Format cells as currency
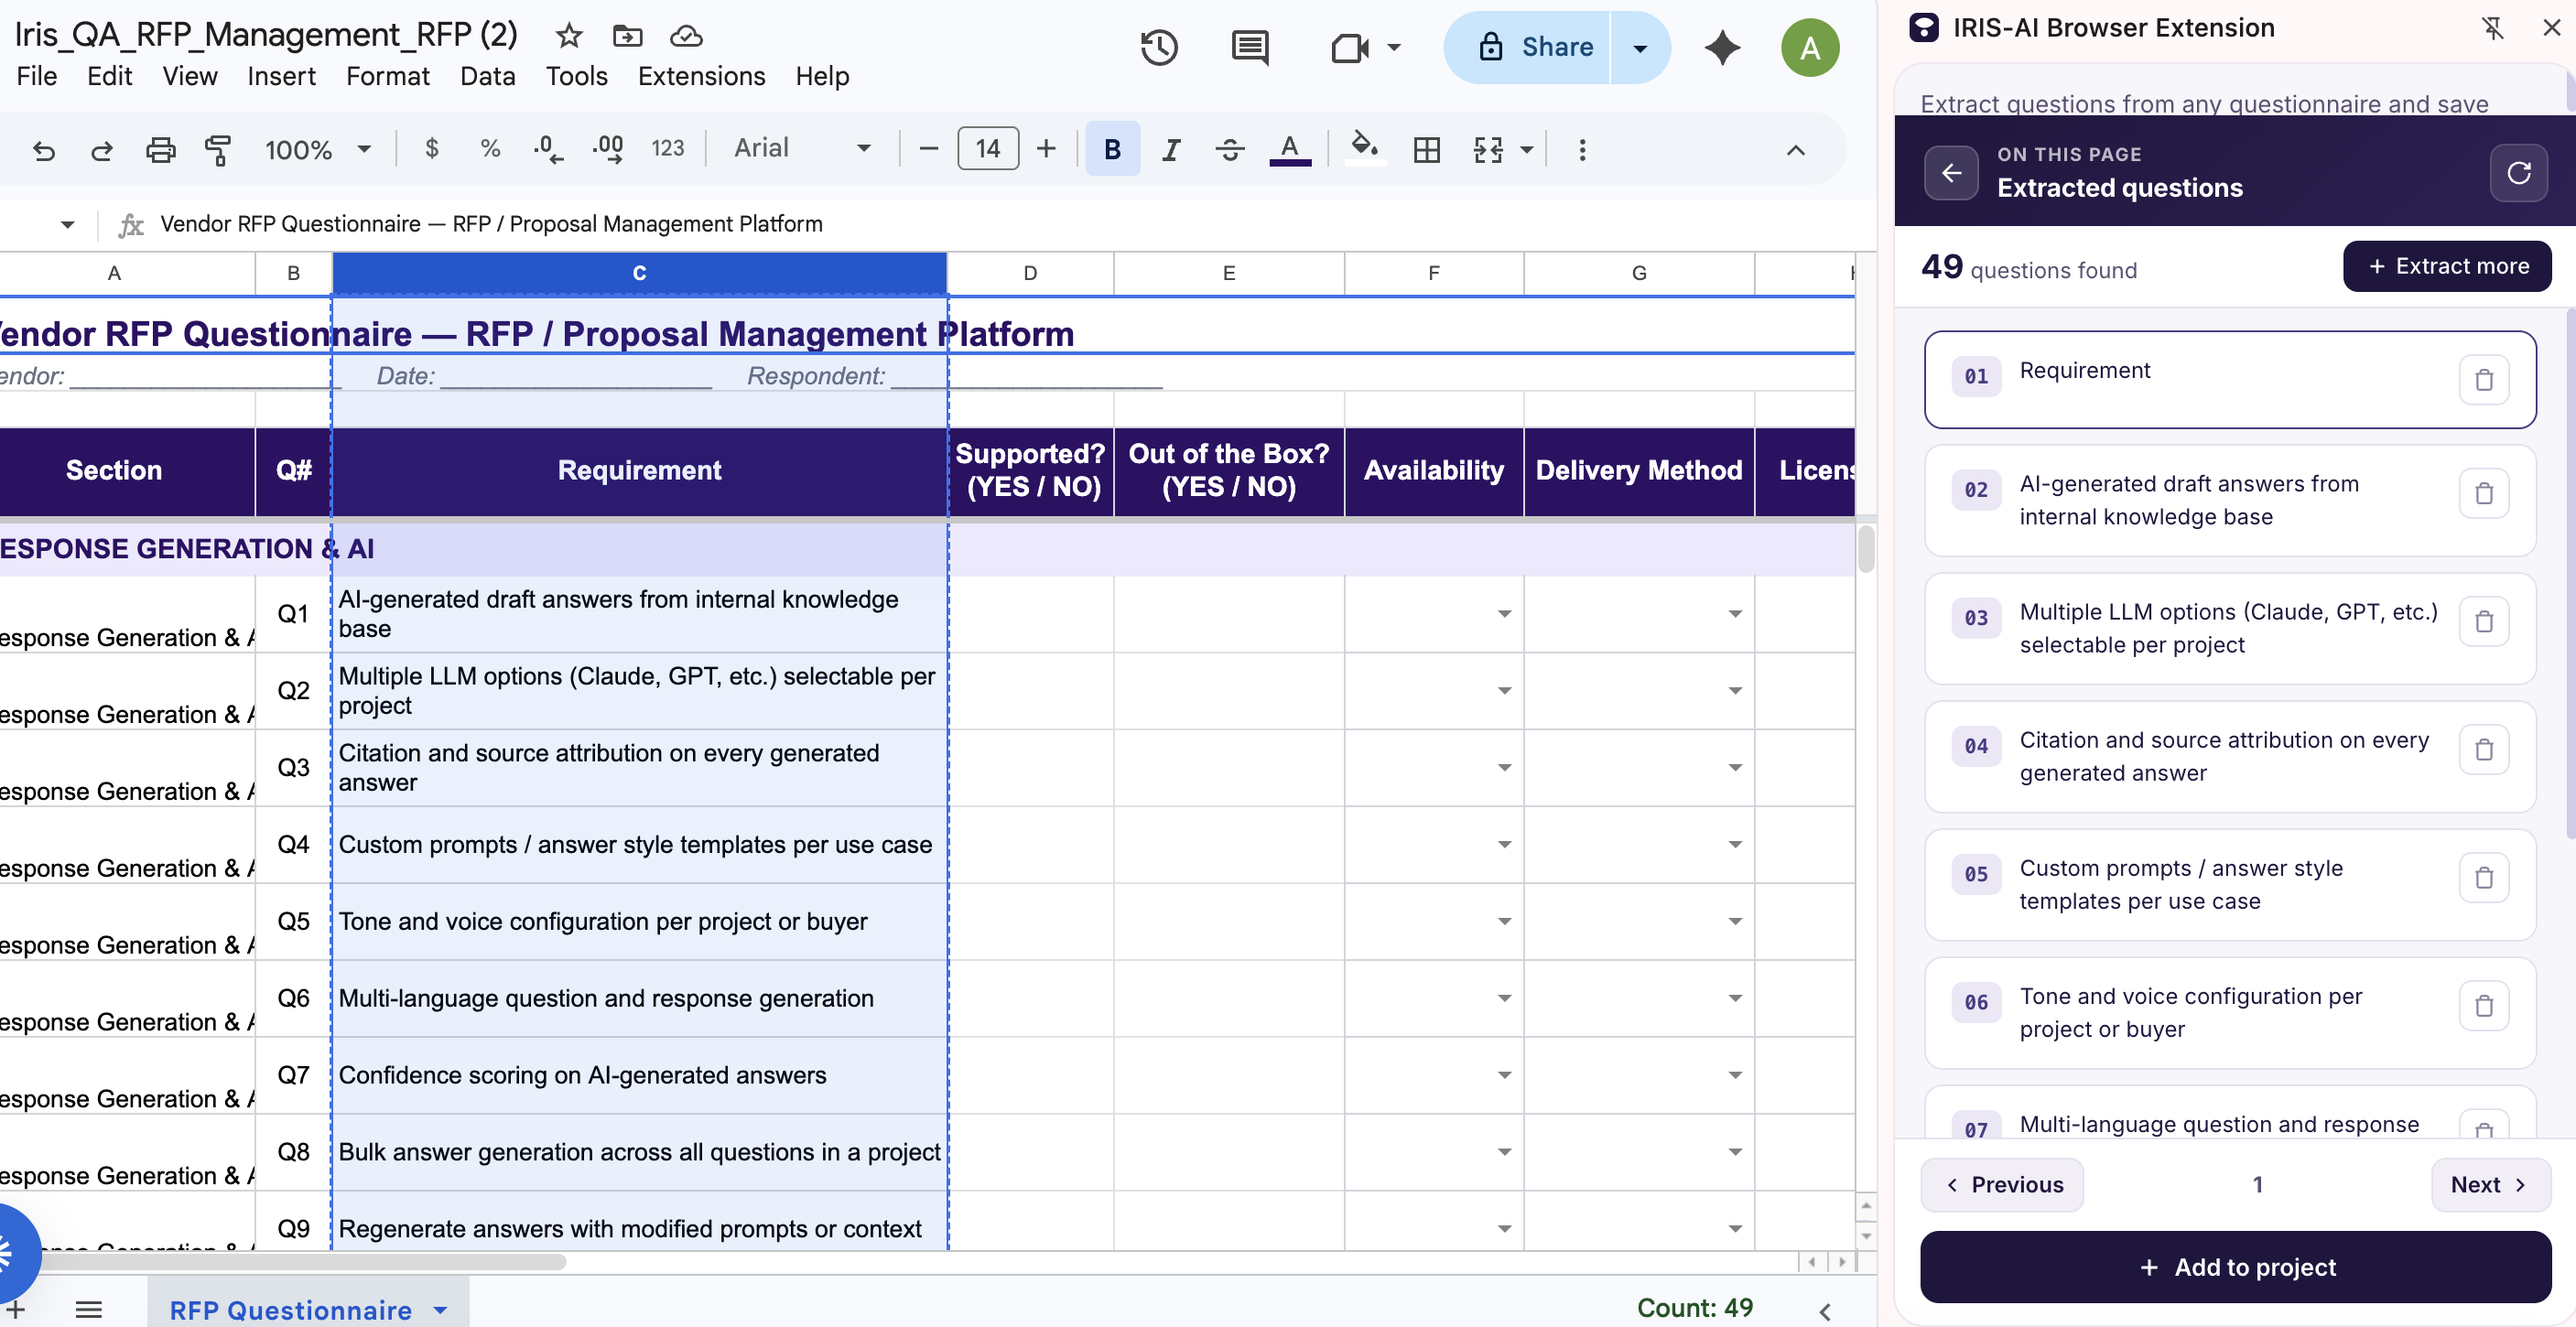 [x=431, y=149]
